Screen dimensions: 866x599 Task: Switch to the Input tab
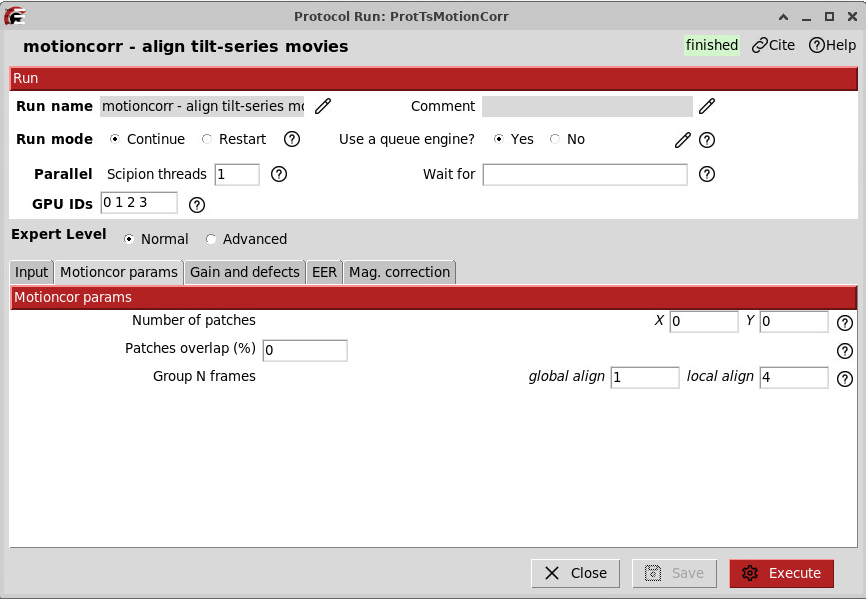[x=31, y=272]
